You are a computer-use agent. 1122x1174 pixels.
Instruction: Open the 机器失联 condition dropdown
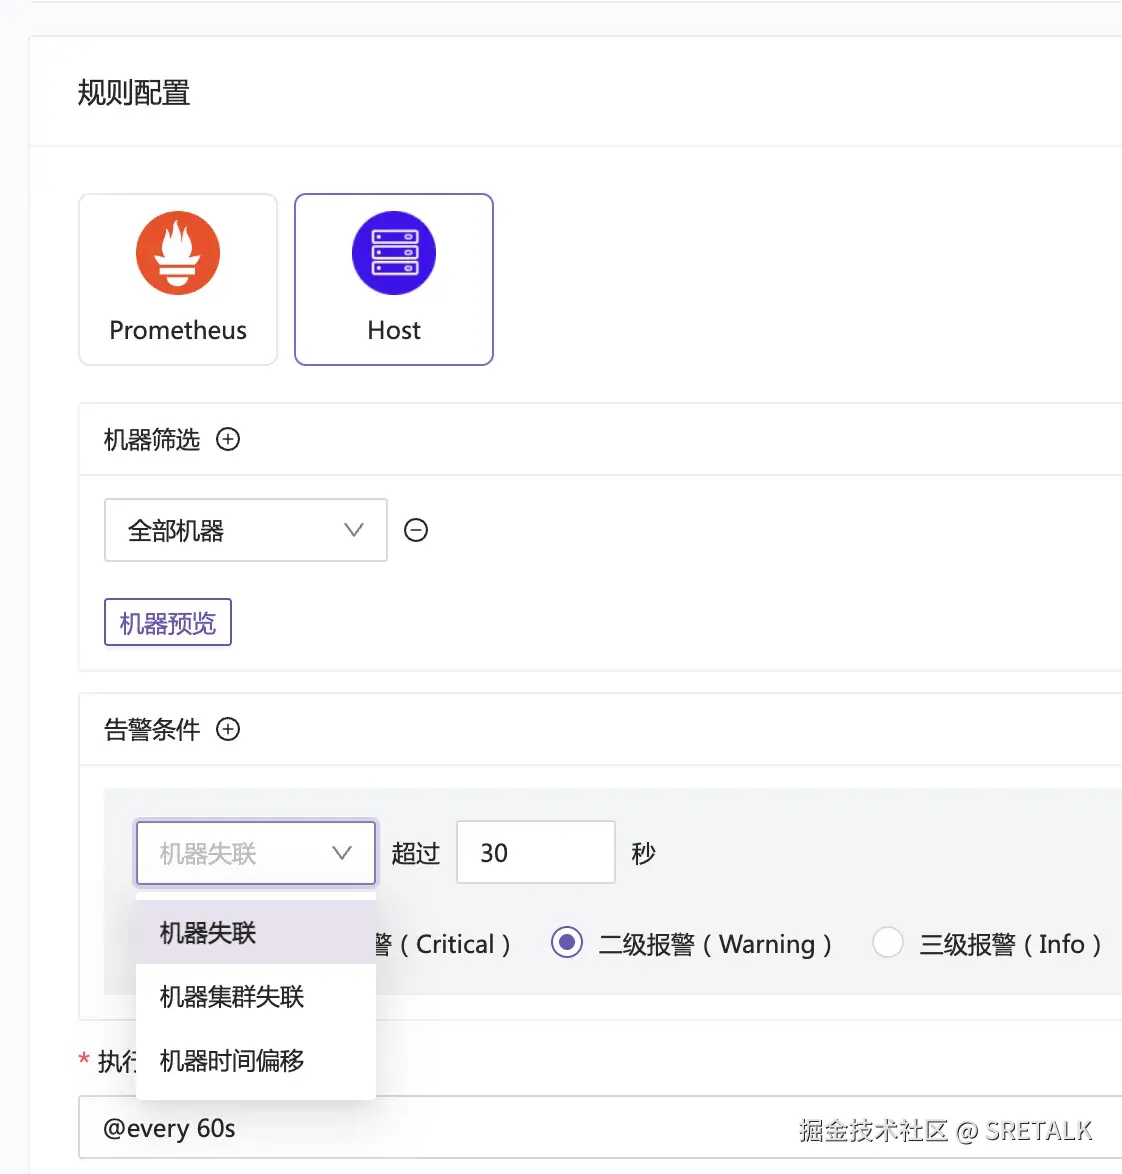[256, 853]
